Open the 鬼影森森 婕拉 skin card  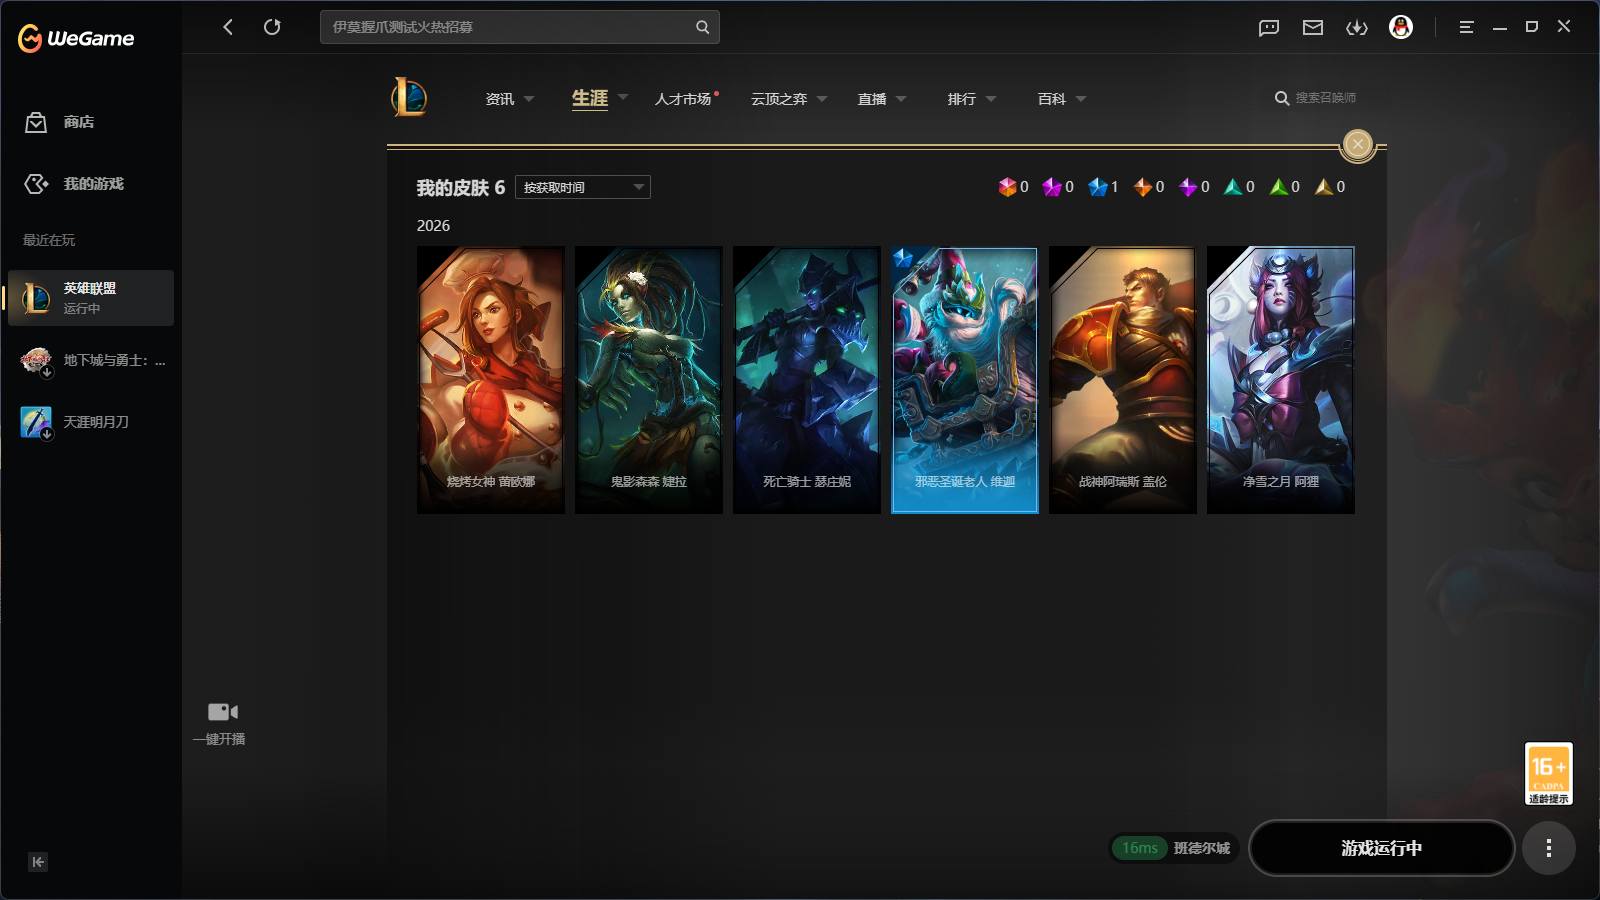click(x=649, y=380)
